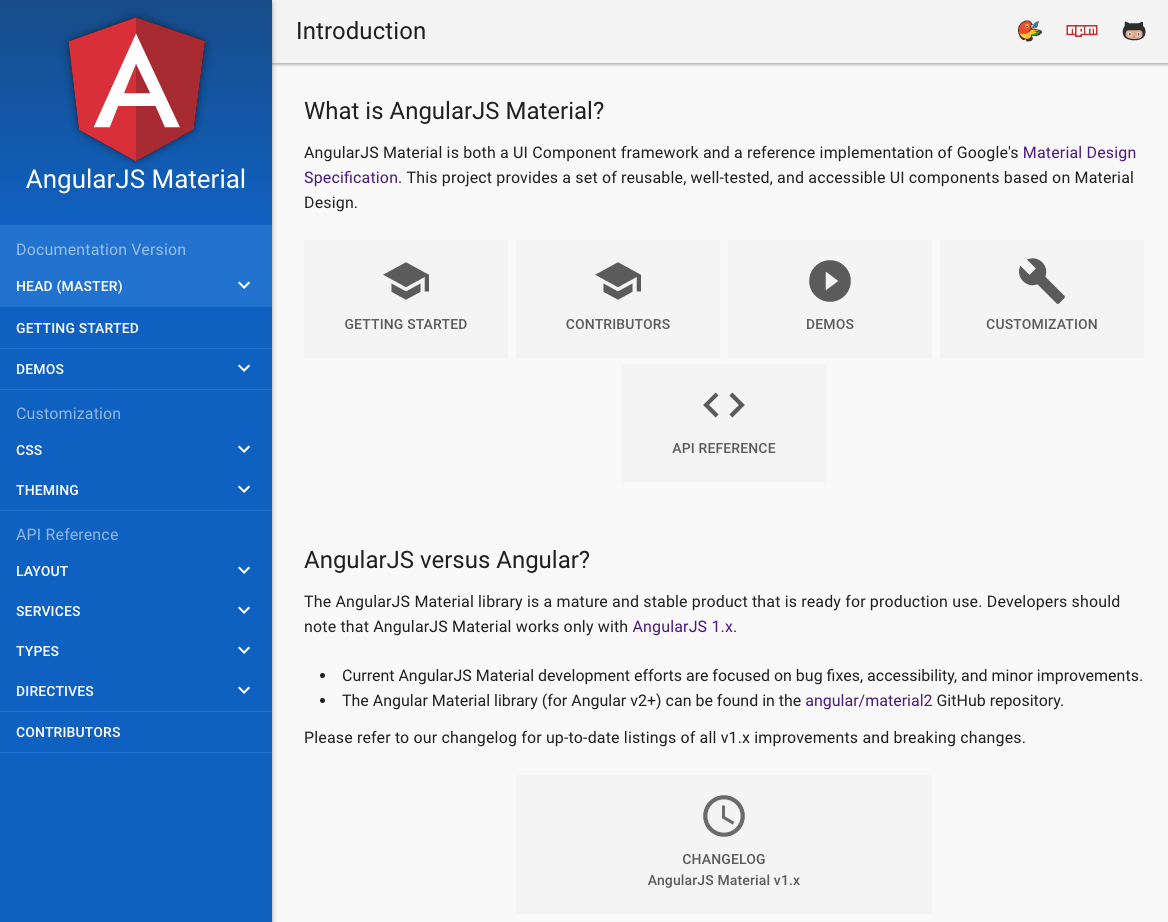The width and height of the screenshot is (1168, 922).
Task: Follow the angular/material2 link
Action: click(x=869, y=701)
